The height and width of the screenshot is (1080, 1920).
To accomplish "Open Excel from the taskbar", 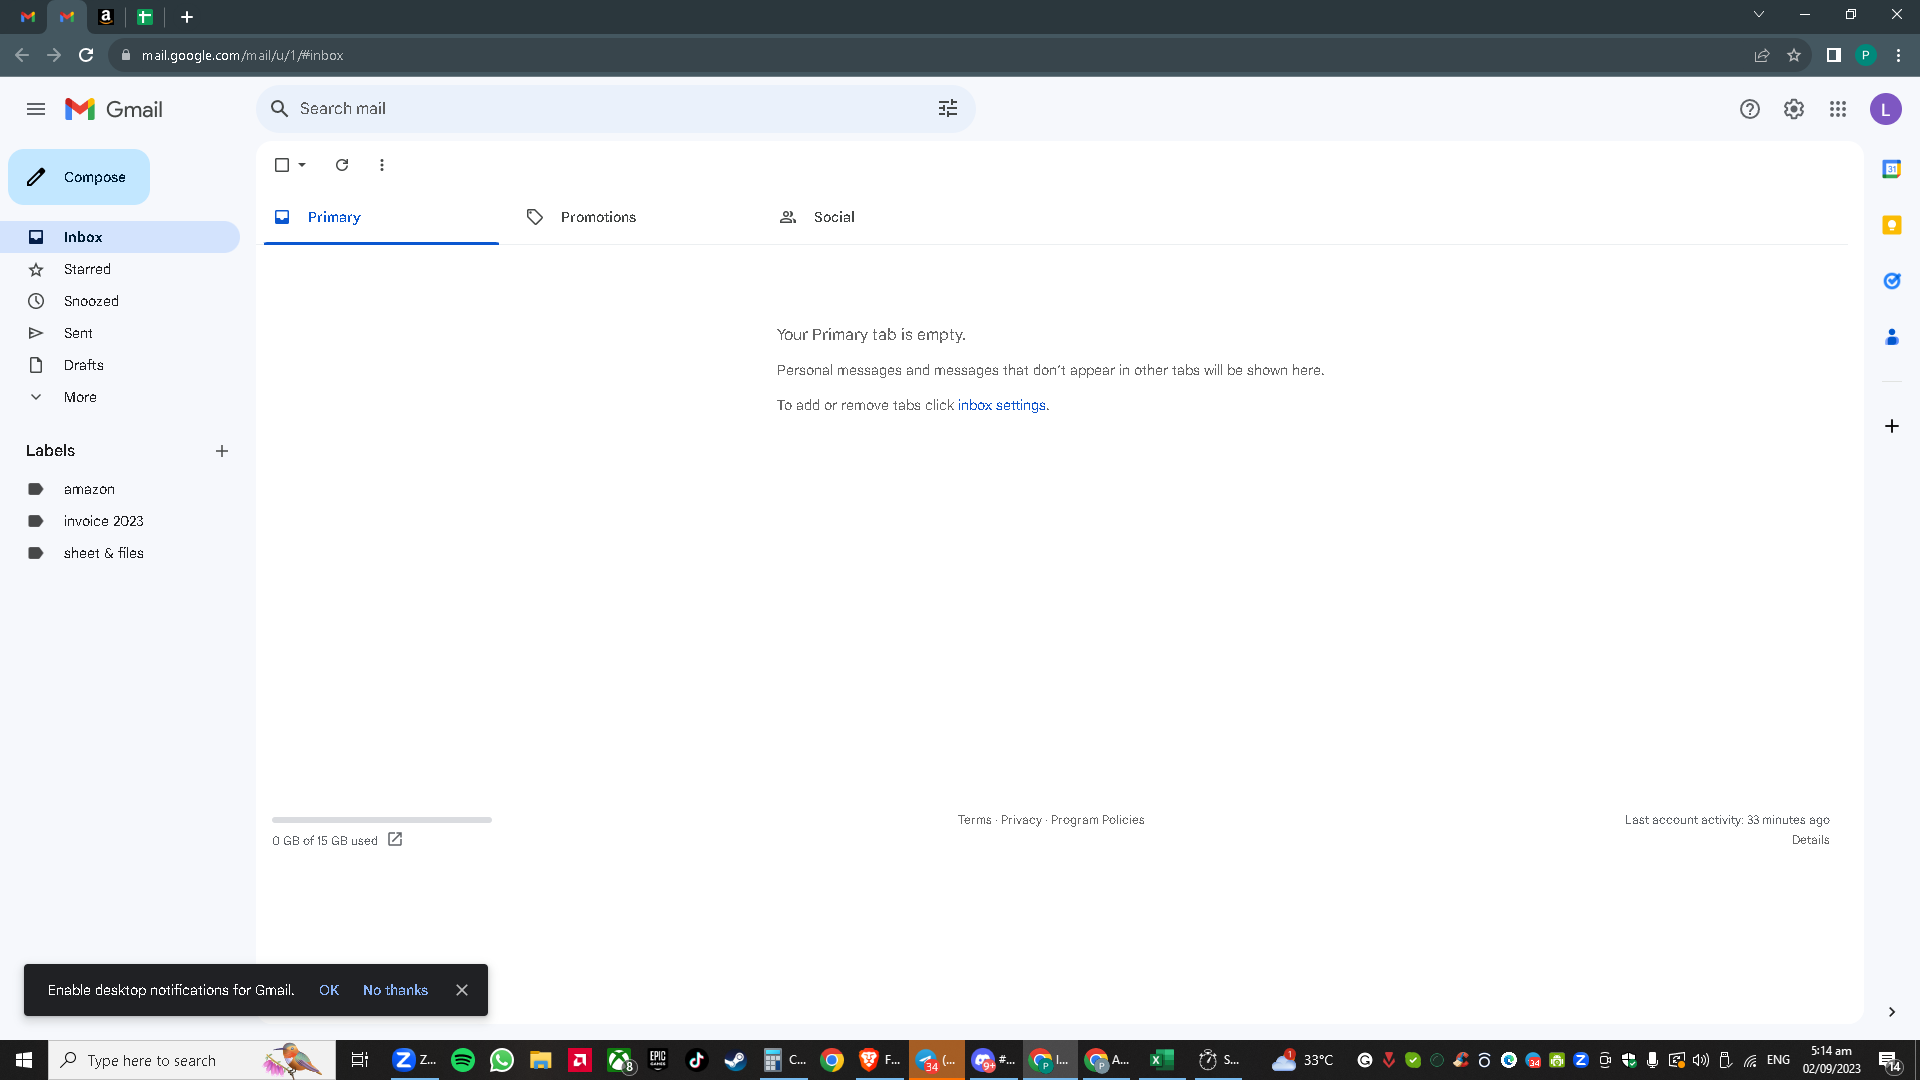I will [1161, 1060].
